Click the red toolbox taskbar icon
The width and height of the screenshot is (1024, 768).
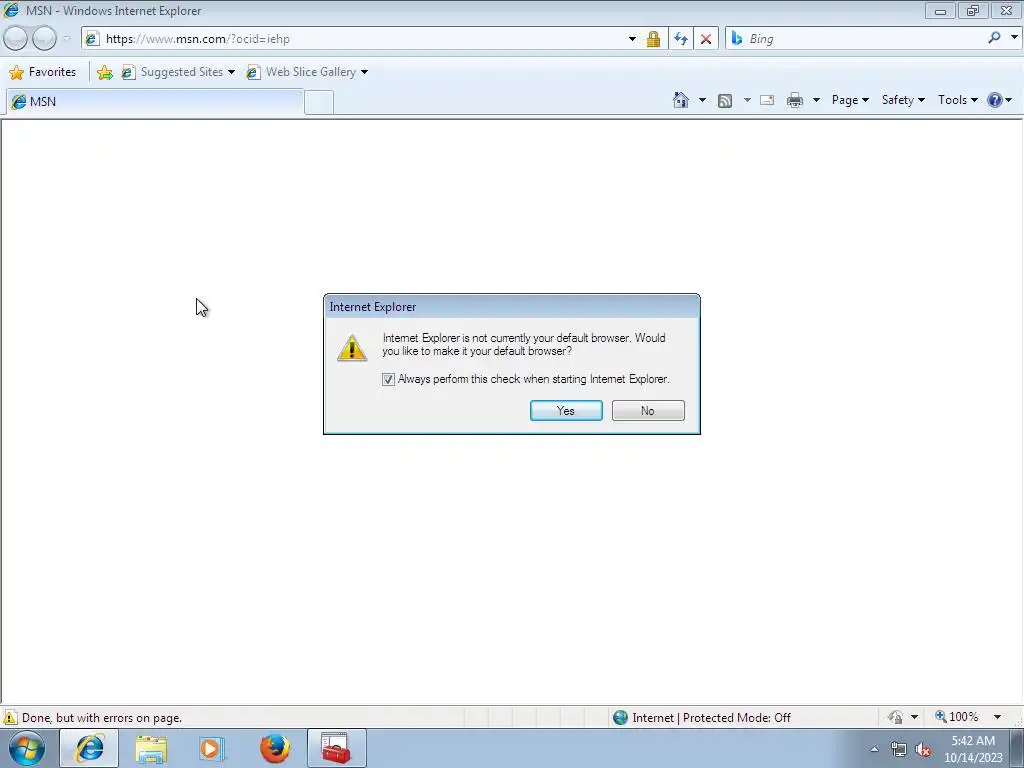(x=336, y=748)
